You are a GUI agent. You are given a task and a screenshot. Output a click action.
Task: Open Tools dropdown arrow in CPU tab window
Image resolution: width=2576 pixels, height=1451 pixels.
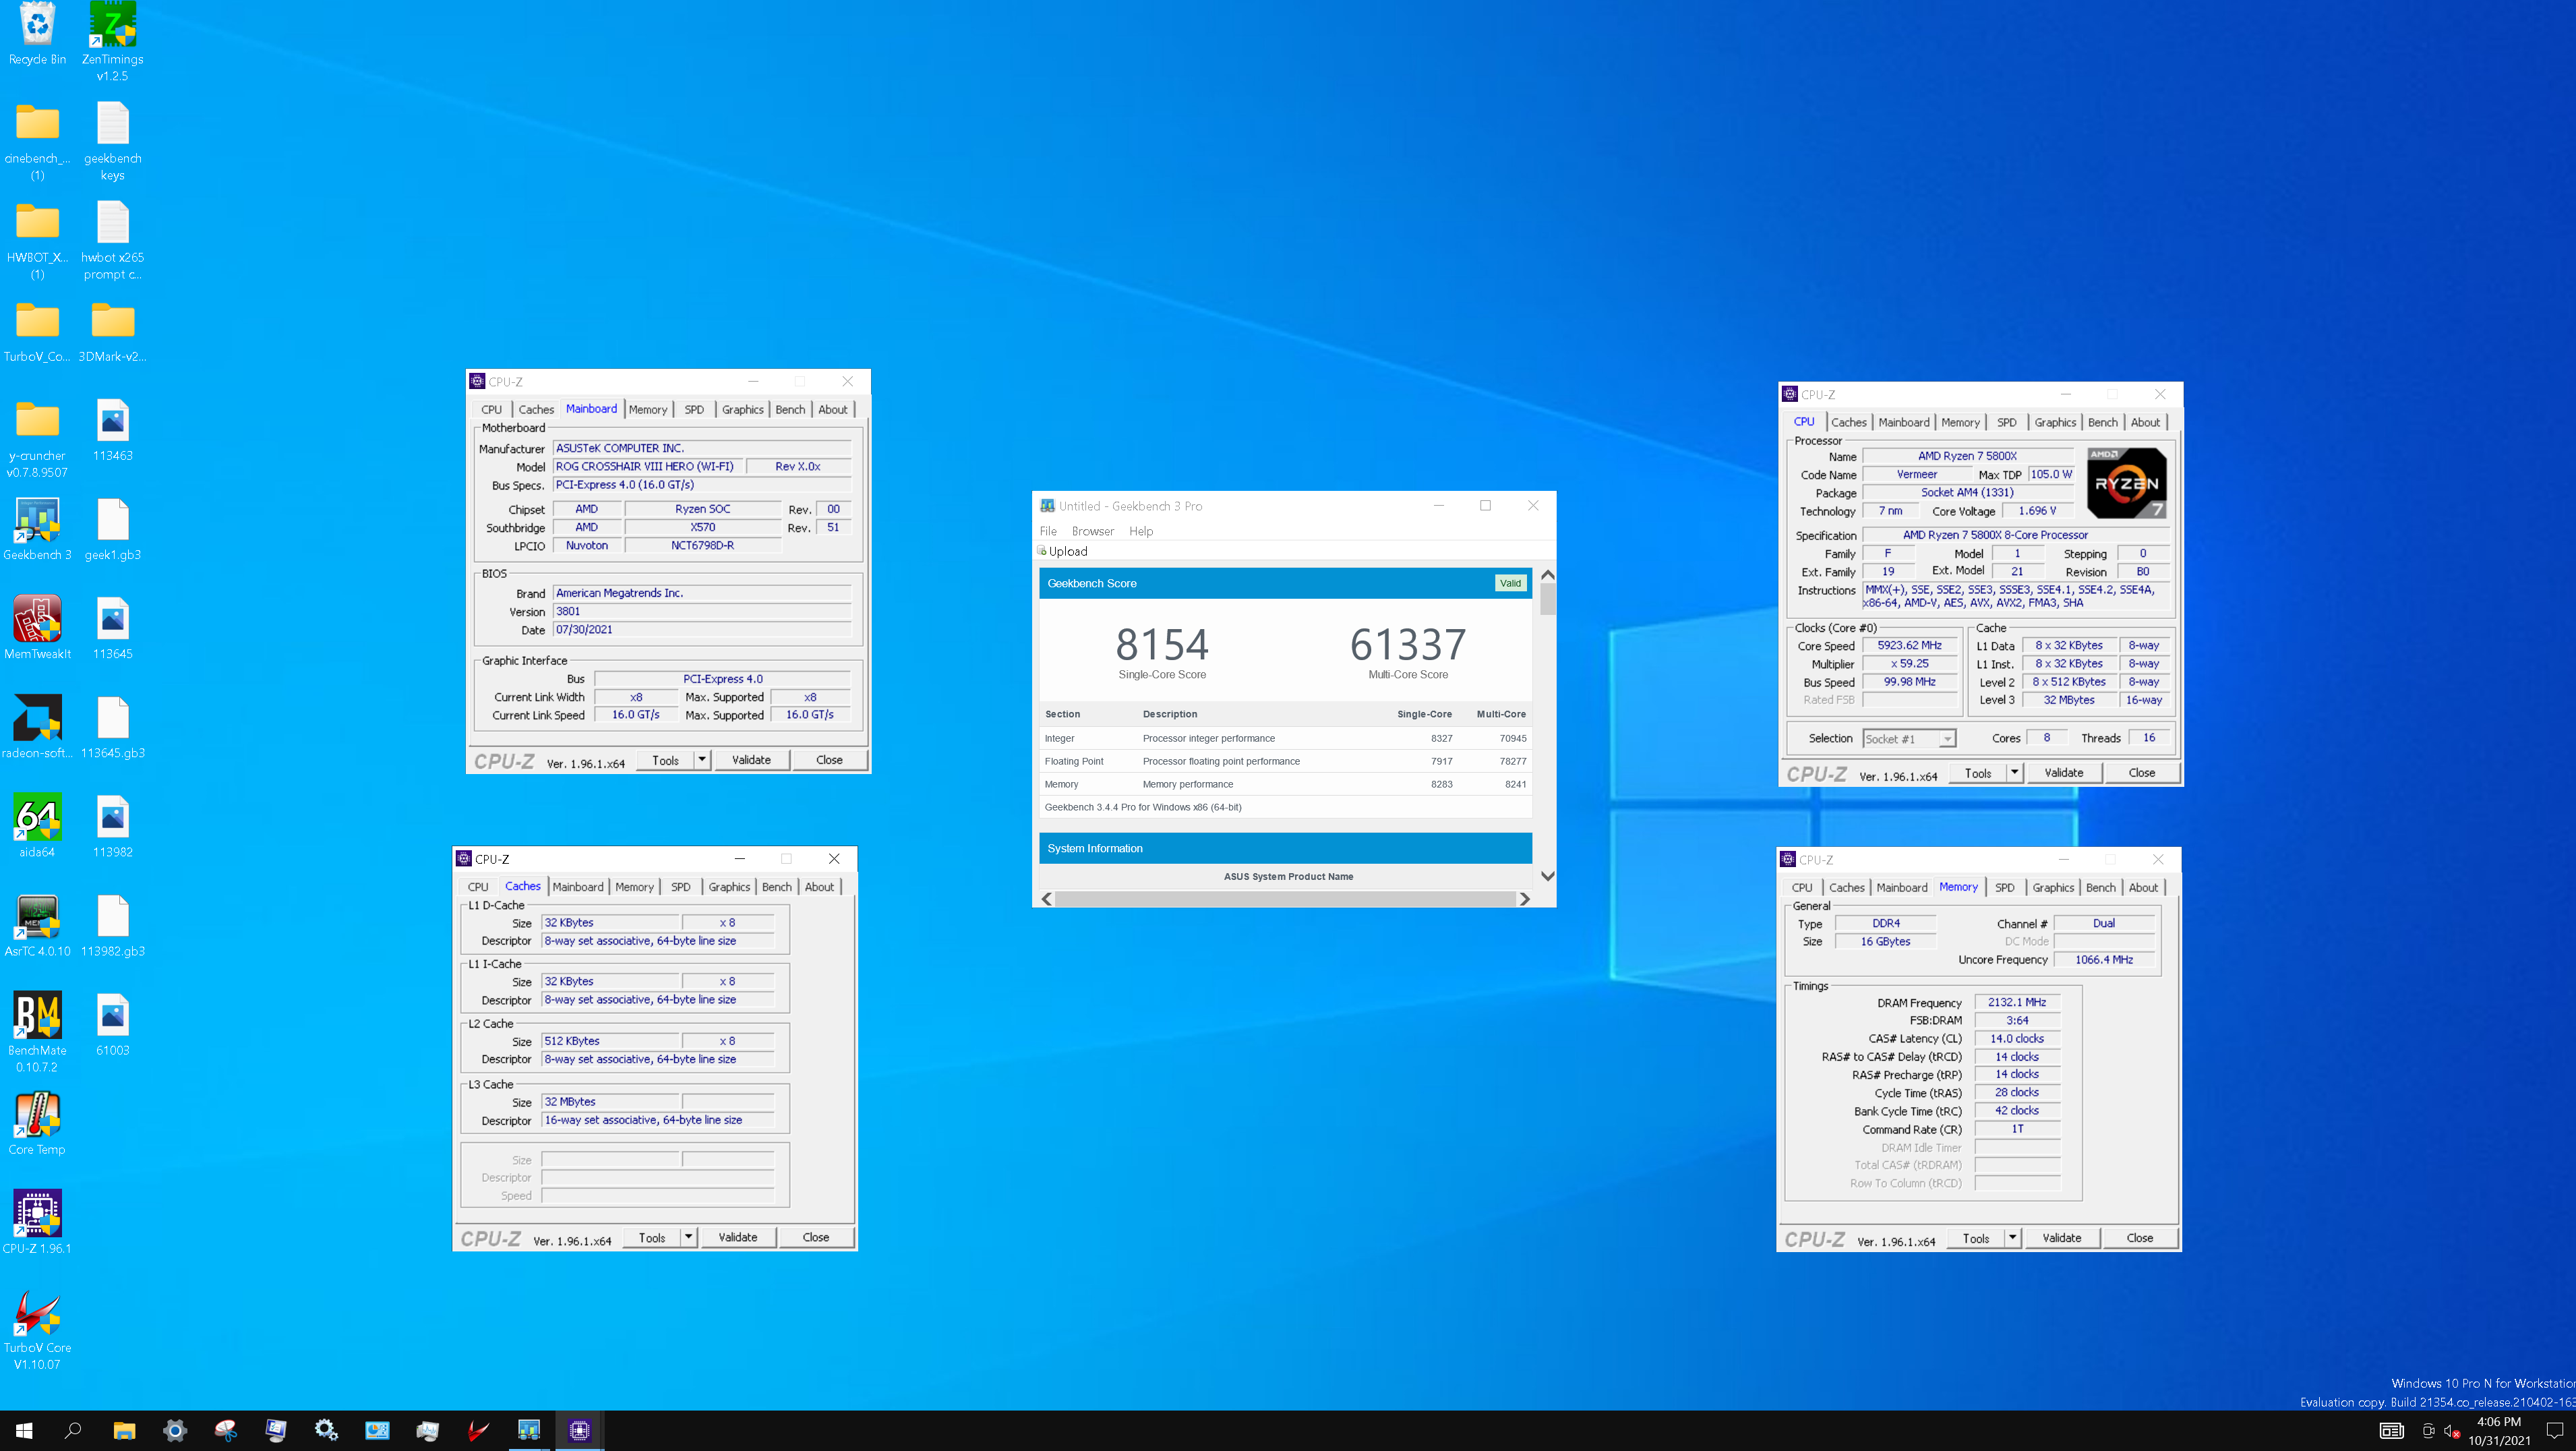click(2014, 773)
